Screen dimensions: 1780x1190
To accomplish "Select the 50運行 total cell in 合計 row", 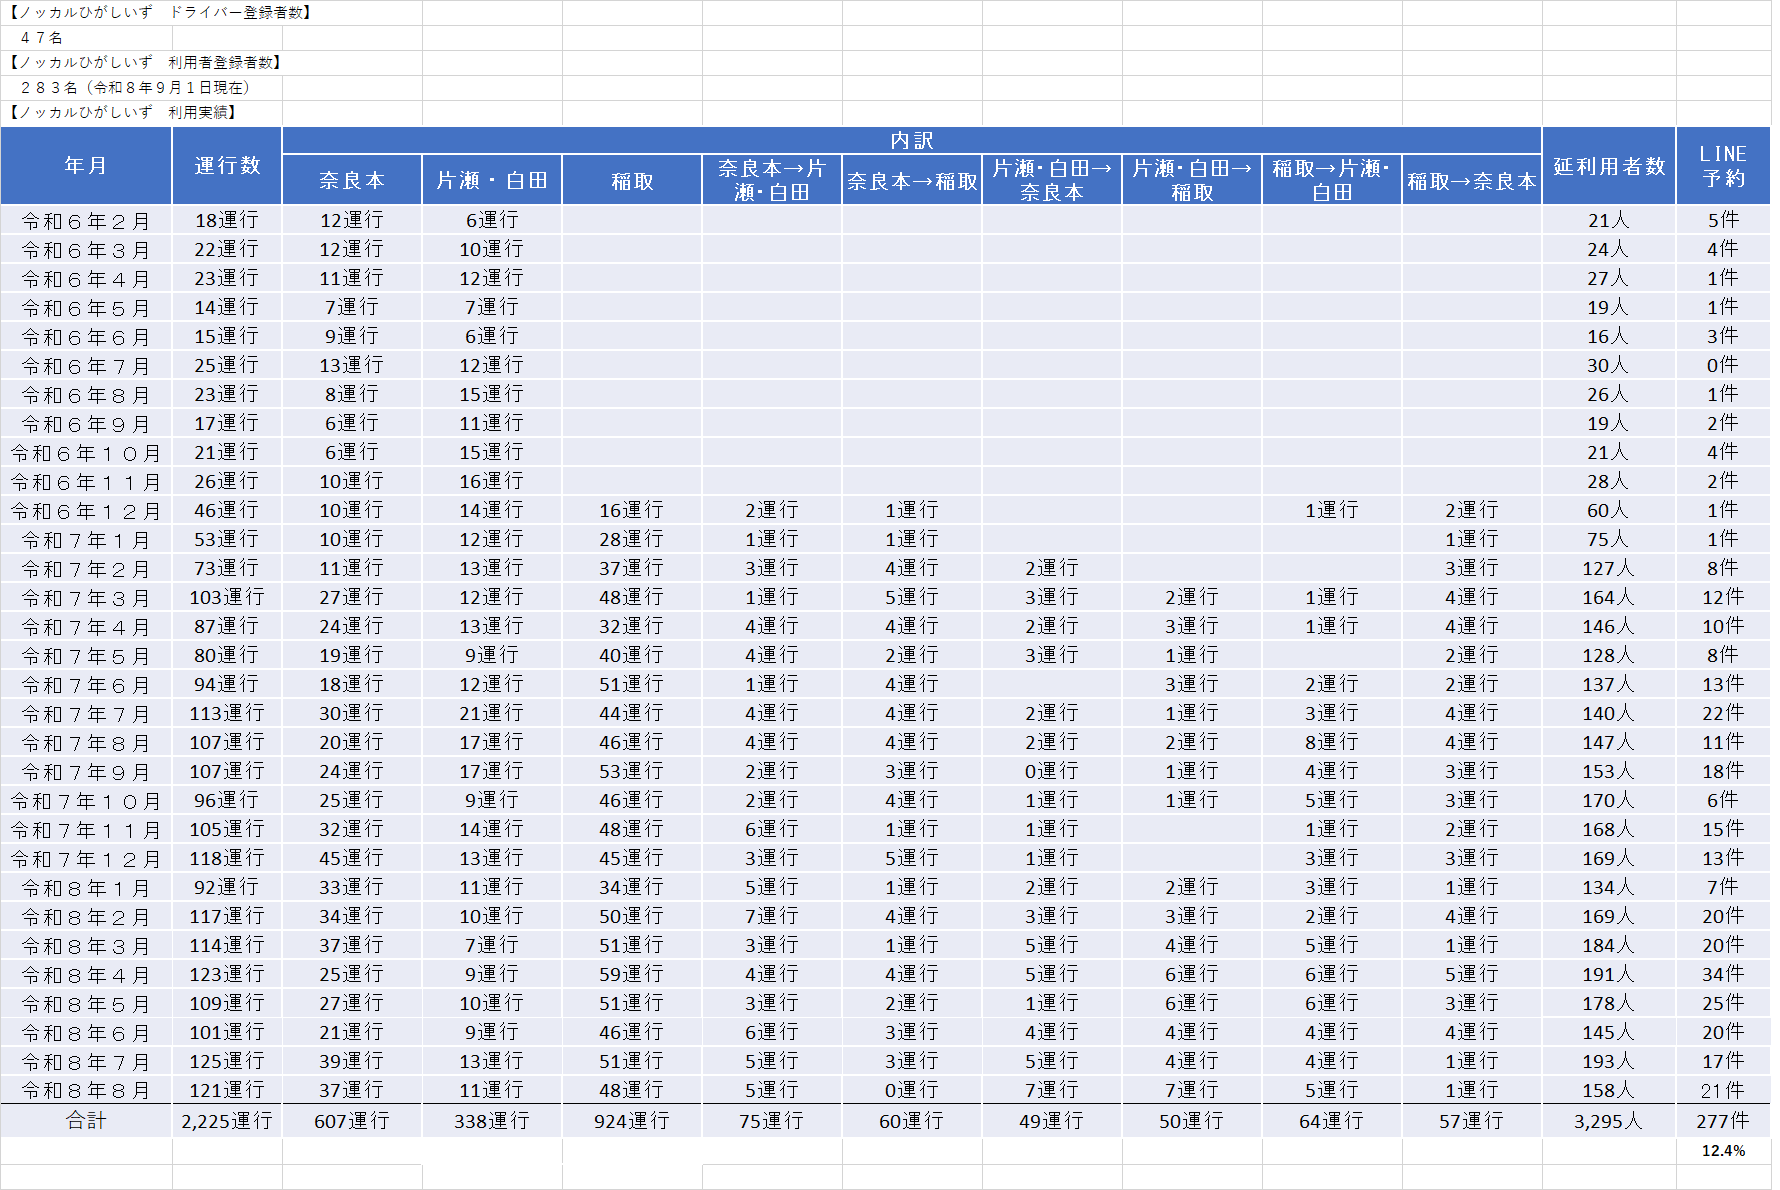I will click(1192, 1121).
